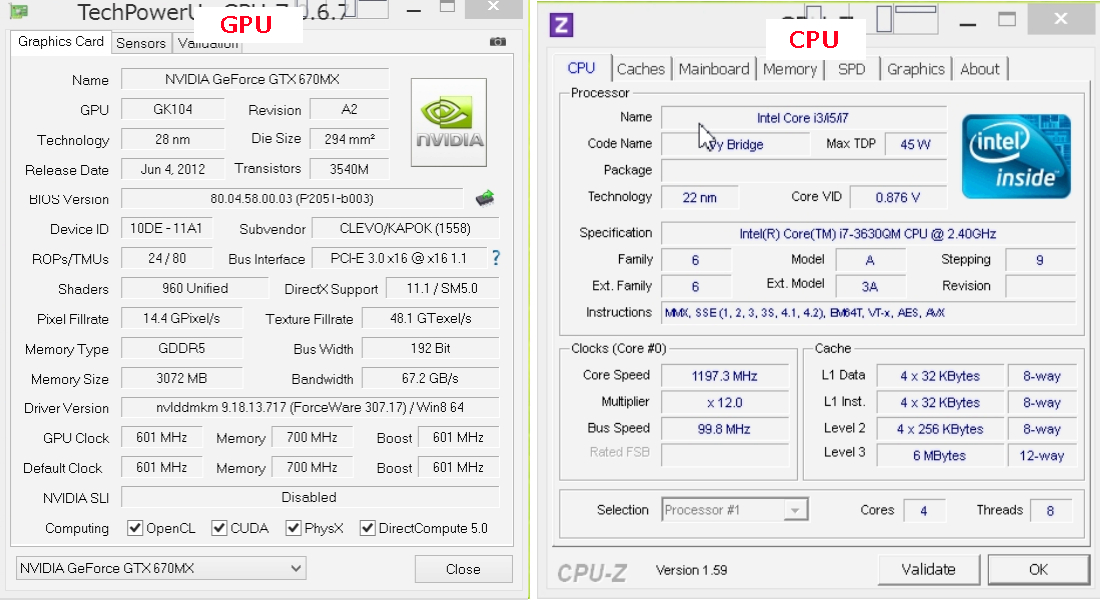This screenshot has width=1100, height=600.
Task: Open the Caches tab in CPU-Z
Action: pos(640,69)
